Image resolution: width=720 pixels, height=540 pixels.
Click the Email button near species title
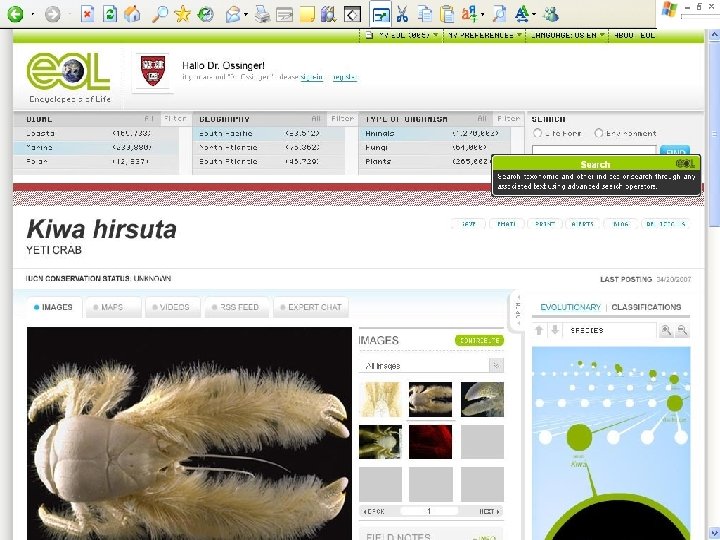(x=506, y=224)
